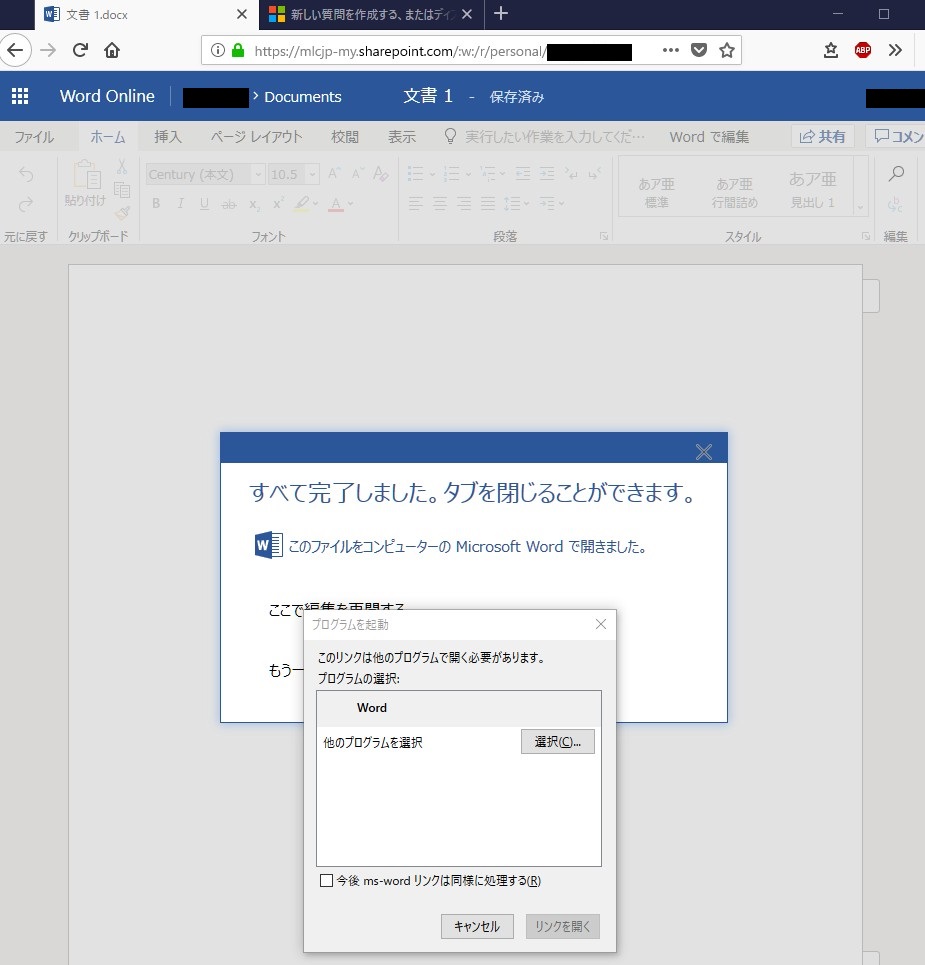Open a new browser tab with plus
925x965 pixels.
pyautogui.click(x=501, y=14)
